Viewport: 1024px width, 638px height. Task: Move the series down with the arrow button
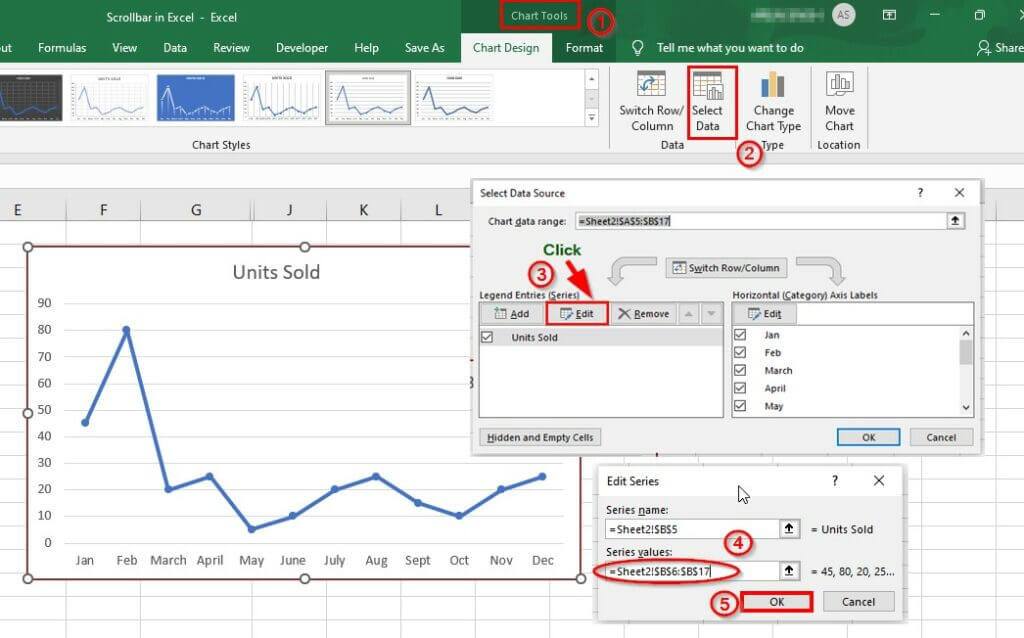click(711, 313)
